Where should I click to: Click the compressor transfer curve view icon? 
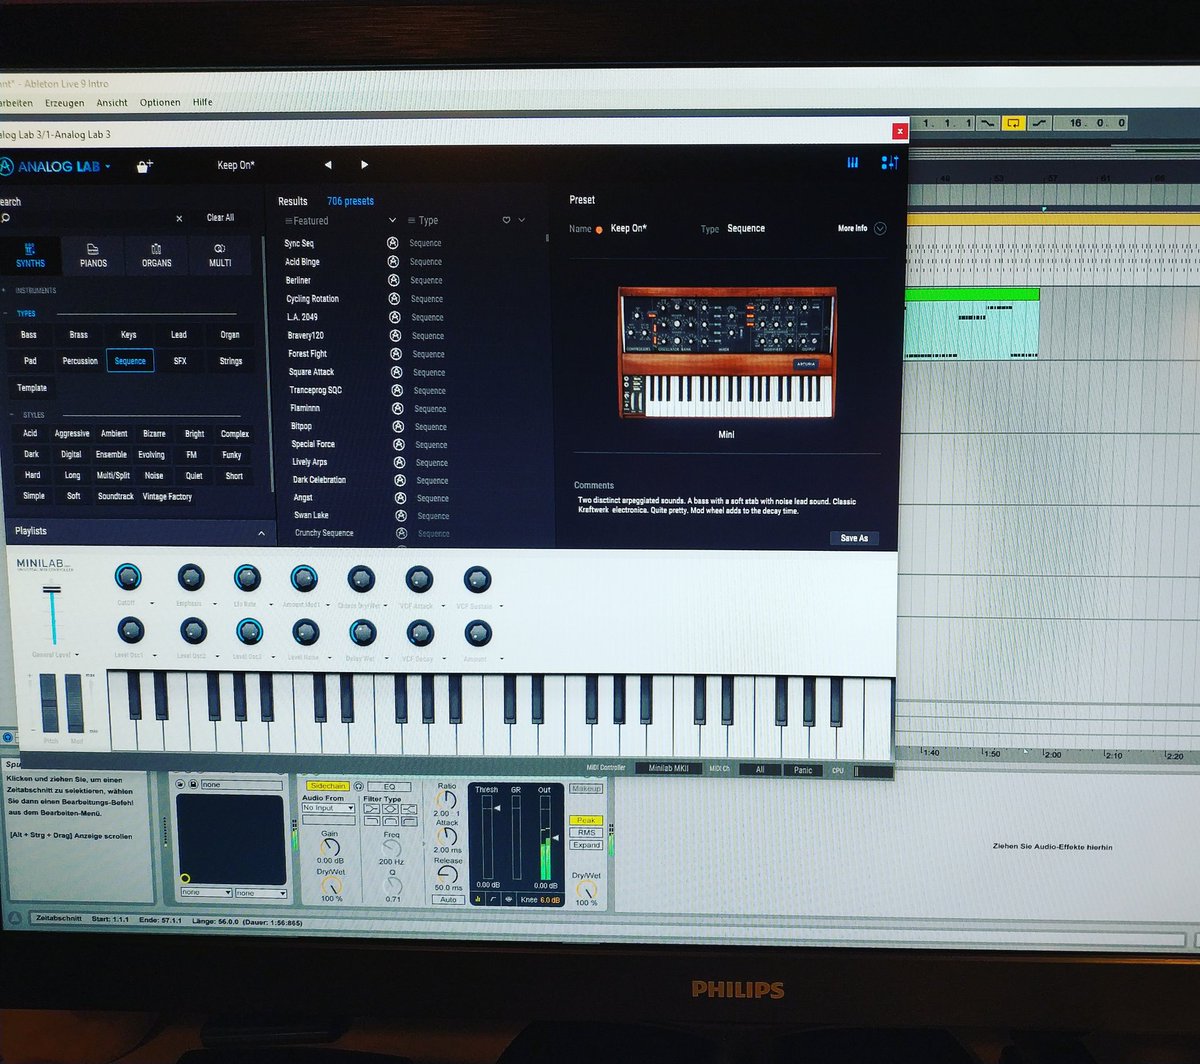point(492,899)
